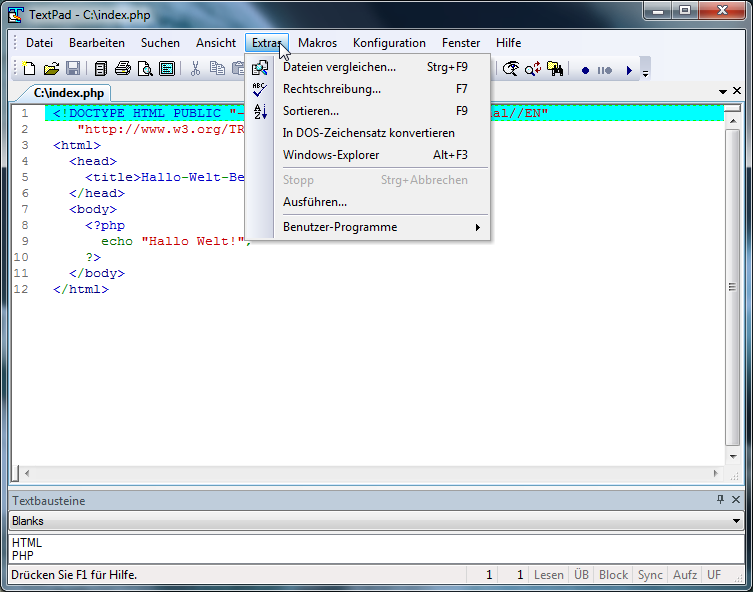Close the open Extras menu
The height and width of the screenshot is (592, 753).
click(x=267, y=43)
